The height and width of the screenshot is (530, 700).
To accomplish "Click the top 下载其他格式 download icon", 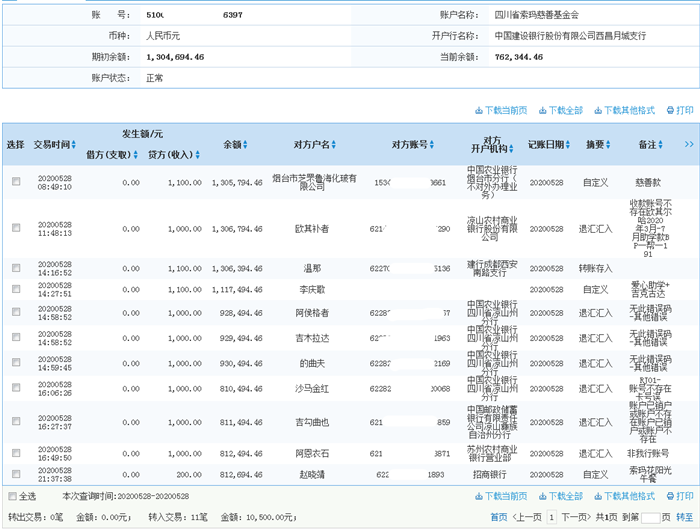I will tap(598, 110).
